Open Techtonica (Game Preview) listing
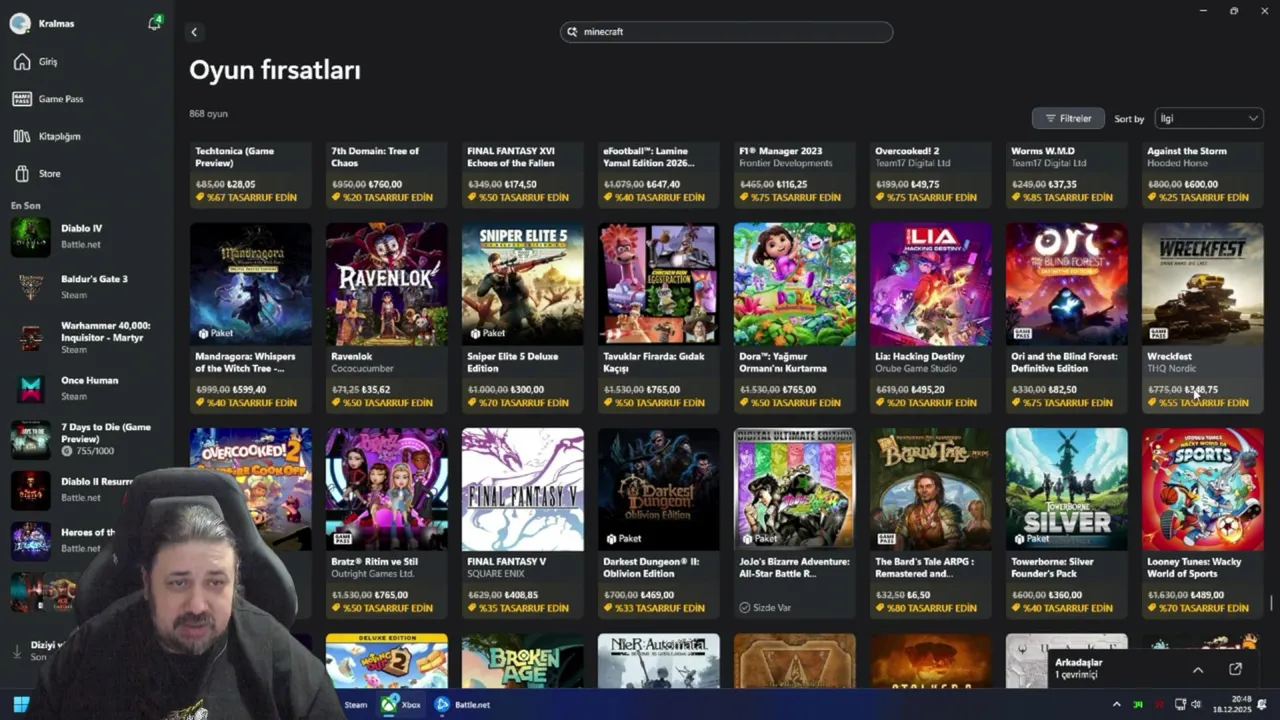 tap(250, 175)
